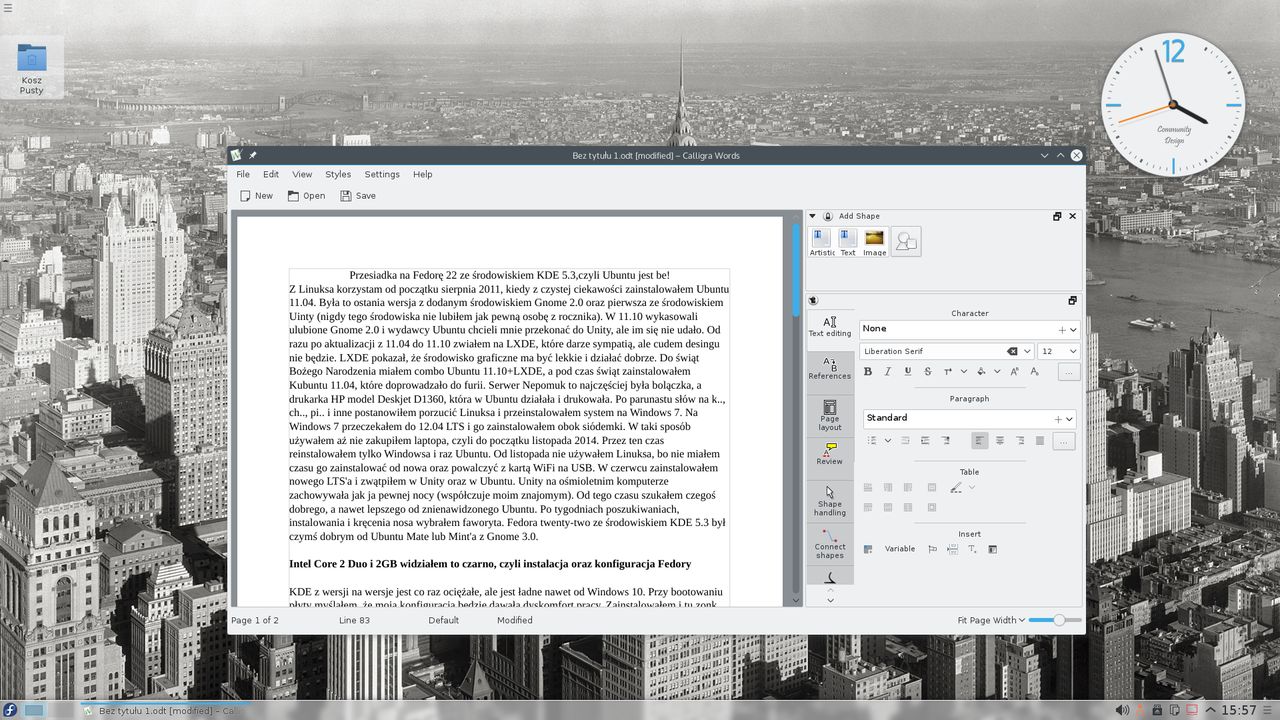Align paragraph right

click(x=1020, y=440)
